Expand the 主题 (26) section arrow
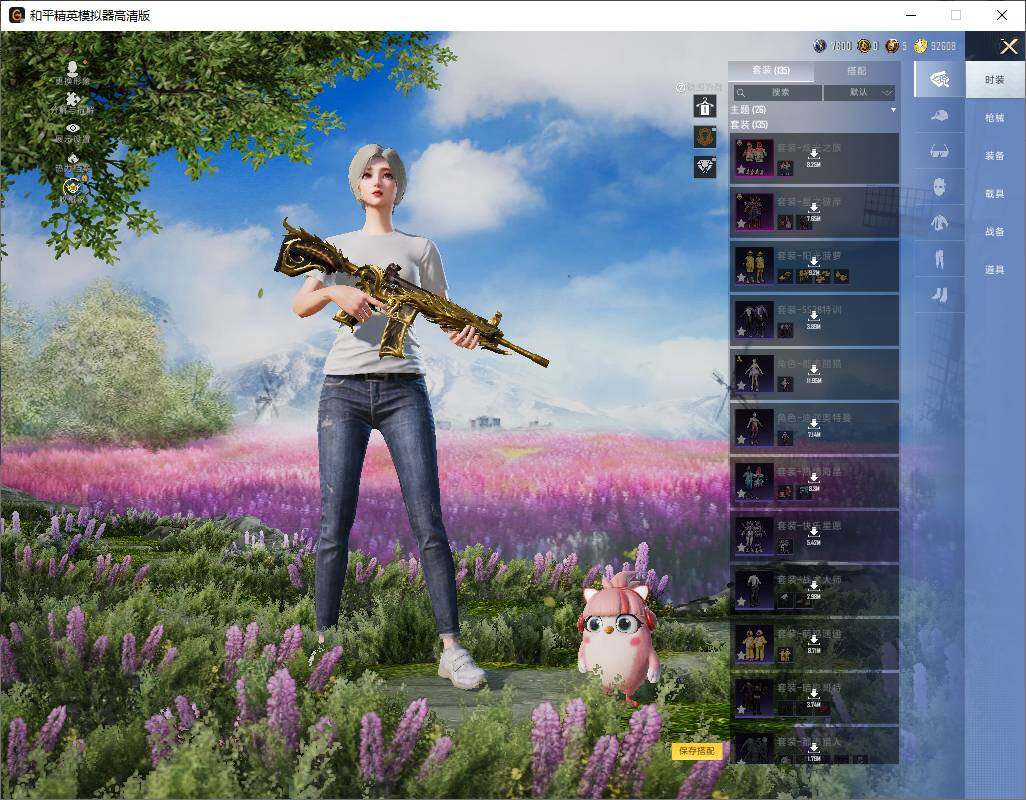 coord(893,110)
